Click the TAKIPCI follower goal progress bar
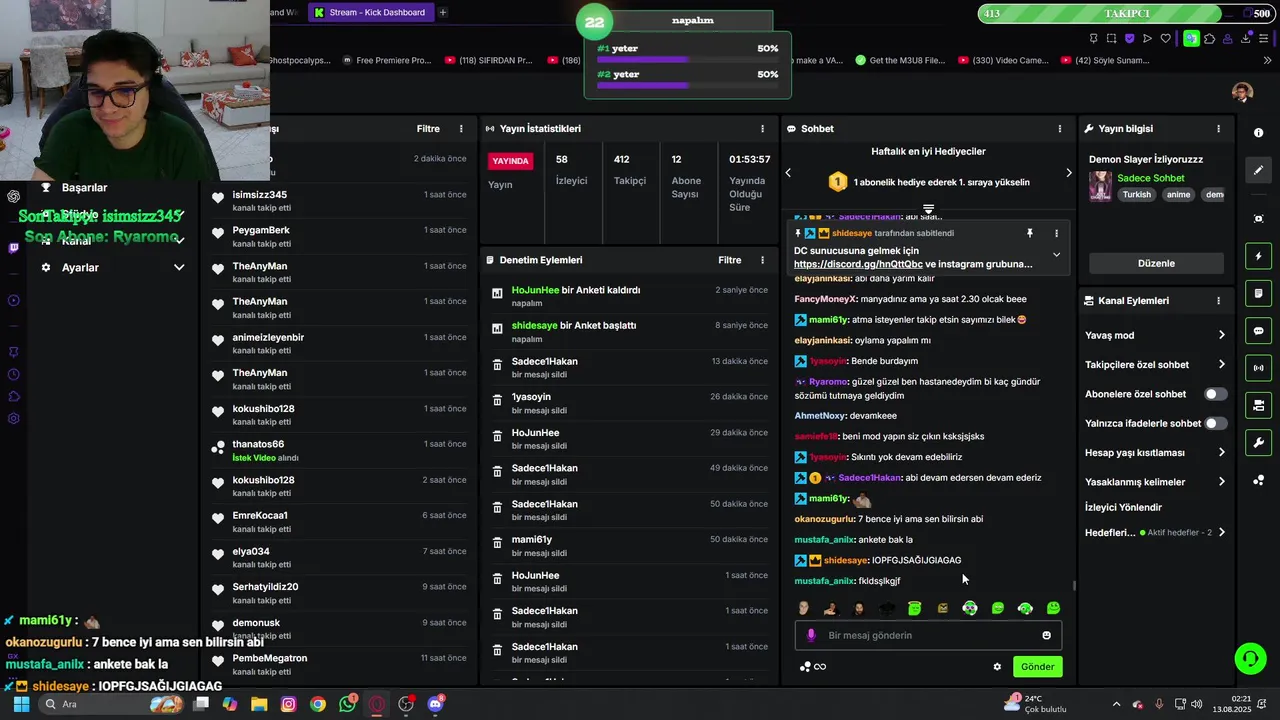Image resolution: width=1280 pixels, height=720 pixels. click(x=1126, y=13)
